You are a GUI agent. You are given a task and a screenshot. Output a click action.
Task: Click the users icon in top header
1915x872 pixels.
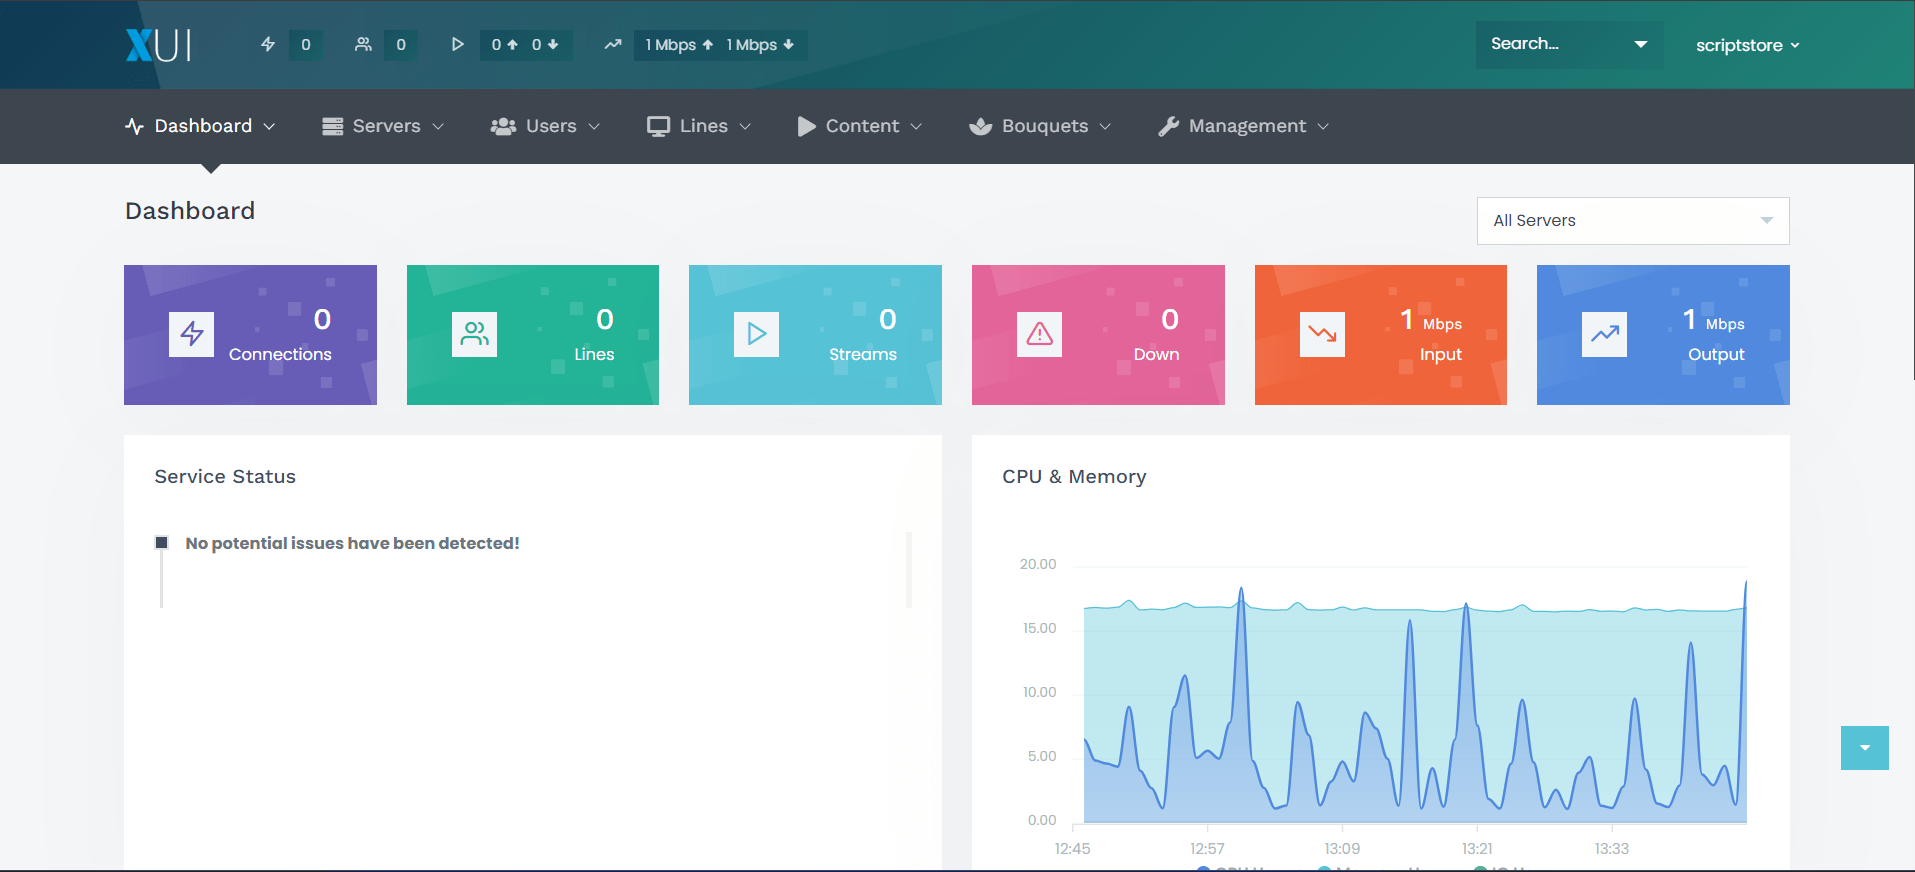363,44
